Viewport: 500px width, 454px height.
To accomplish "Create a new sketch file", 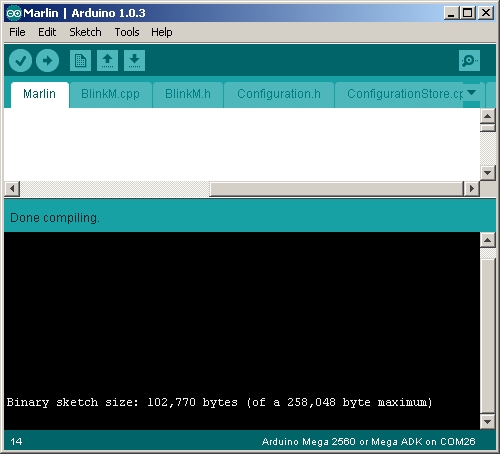I will click(80, 60).
